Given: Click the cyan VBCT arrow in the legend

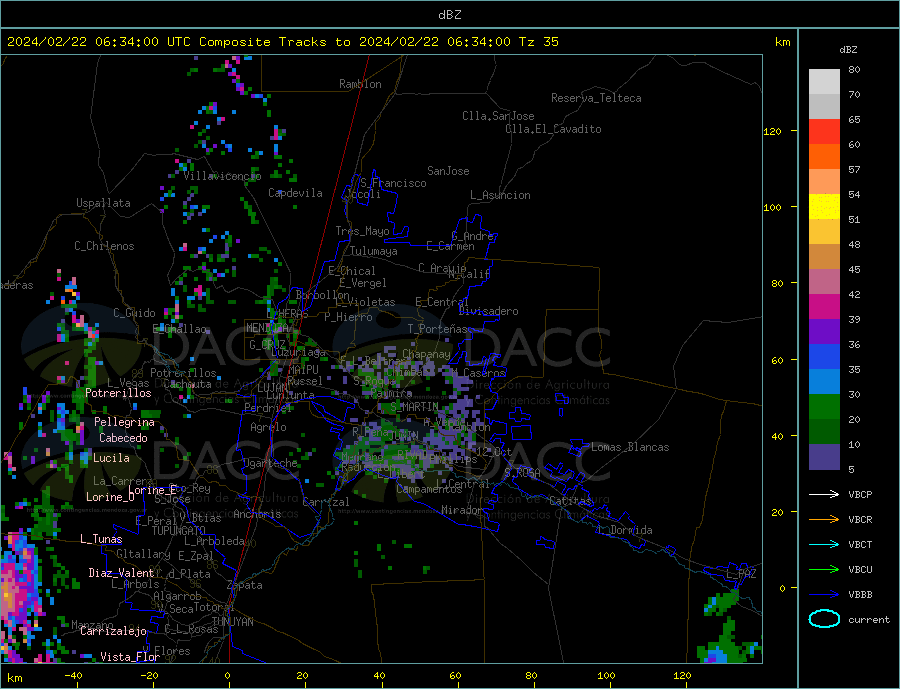Looking at the screenshot, I should pos(824,544).
